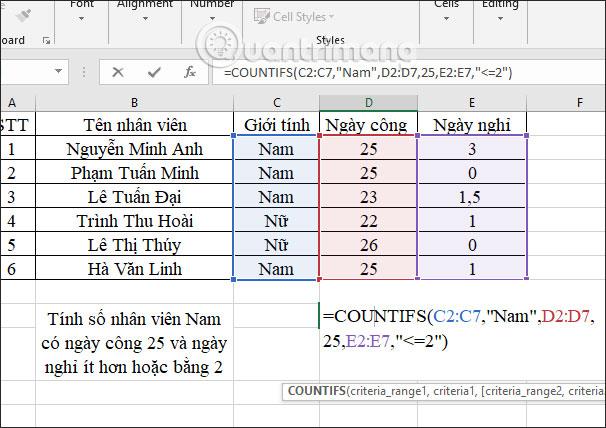
Task: Click the "Tên nhân viên" header cell
Action: (134, 124)
